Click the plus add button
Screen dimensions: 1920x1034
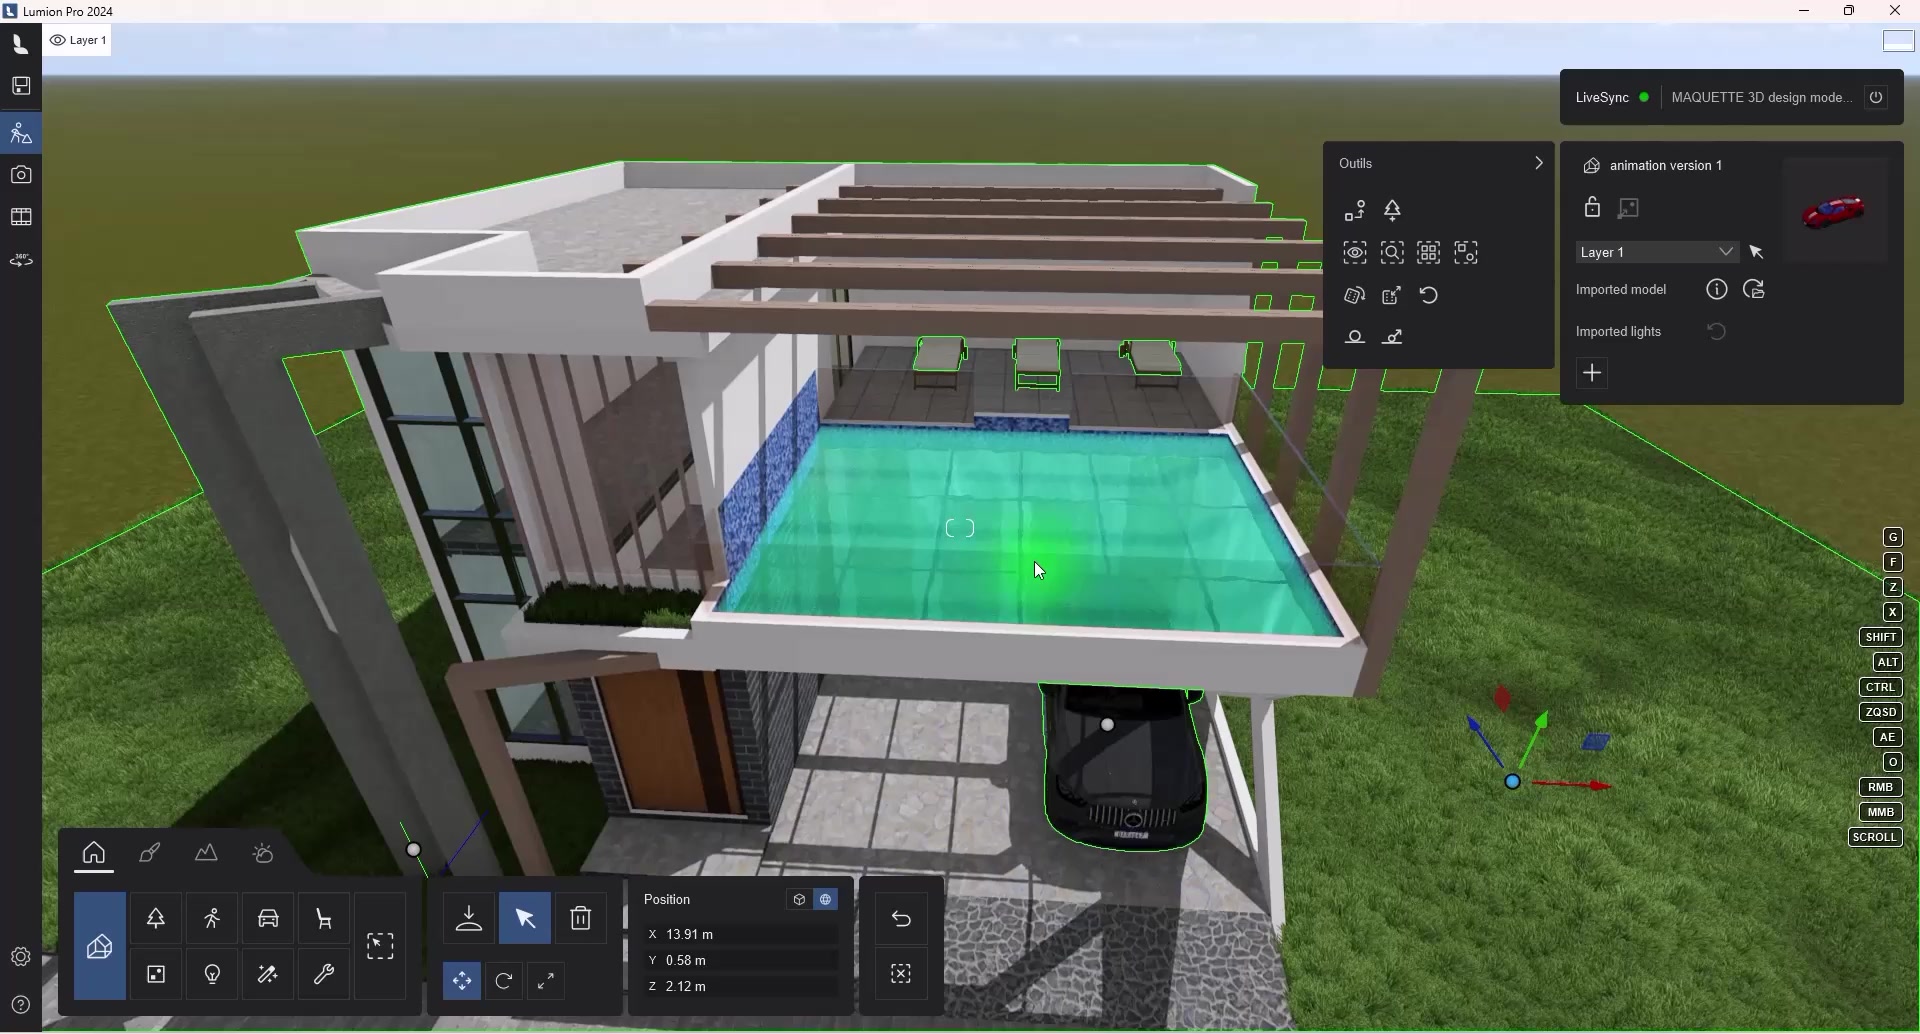pyautogui.click(x=1593, y=374)
